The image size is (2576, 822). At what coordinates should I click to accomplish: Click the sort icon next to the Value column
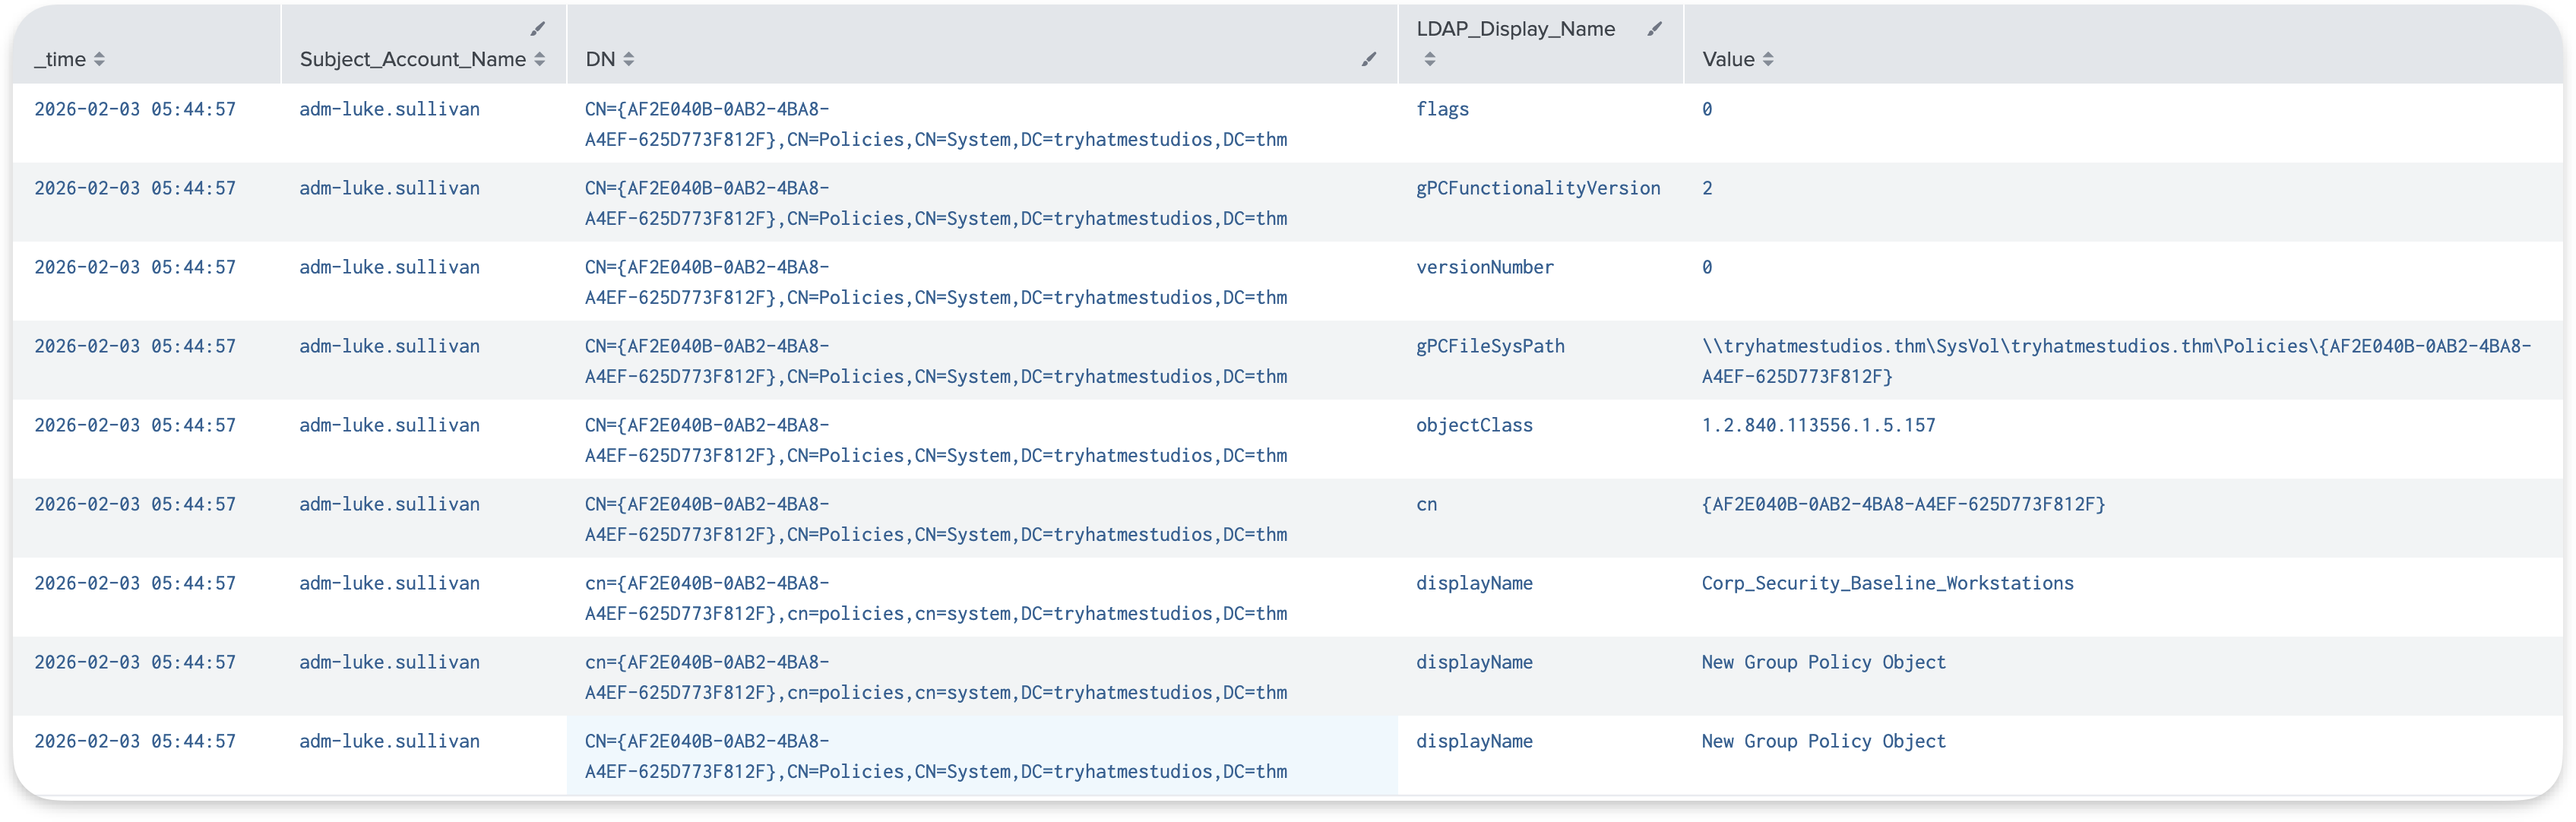coord(1768,59)
